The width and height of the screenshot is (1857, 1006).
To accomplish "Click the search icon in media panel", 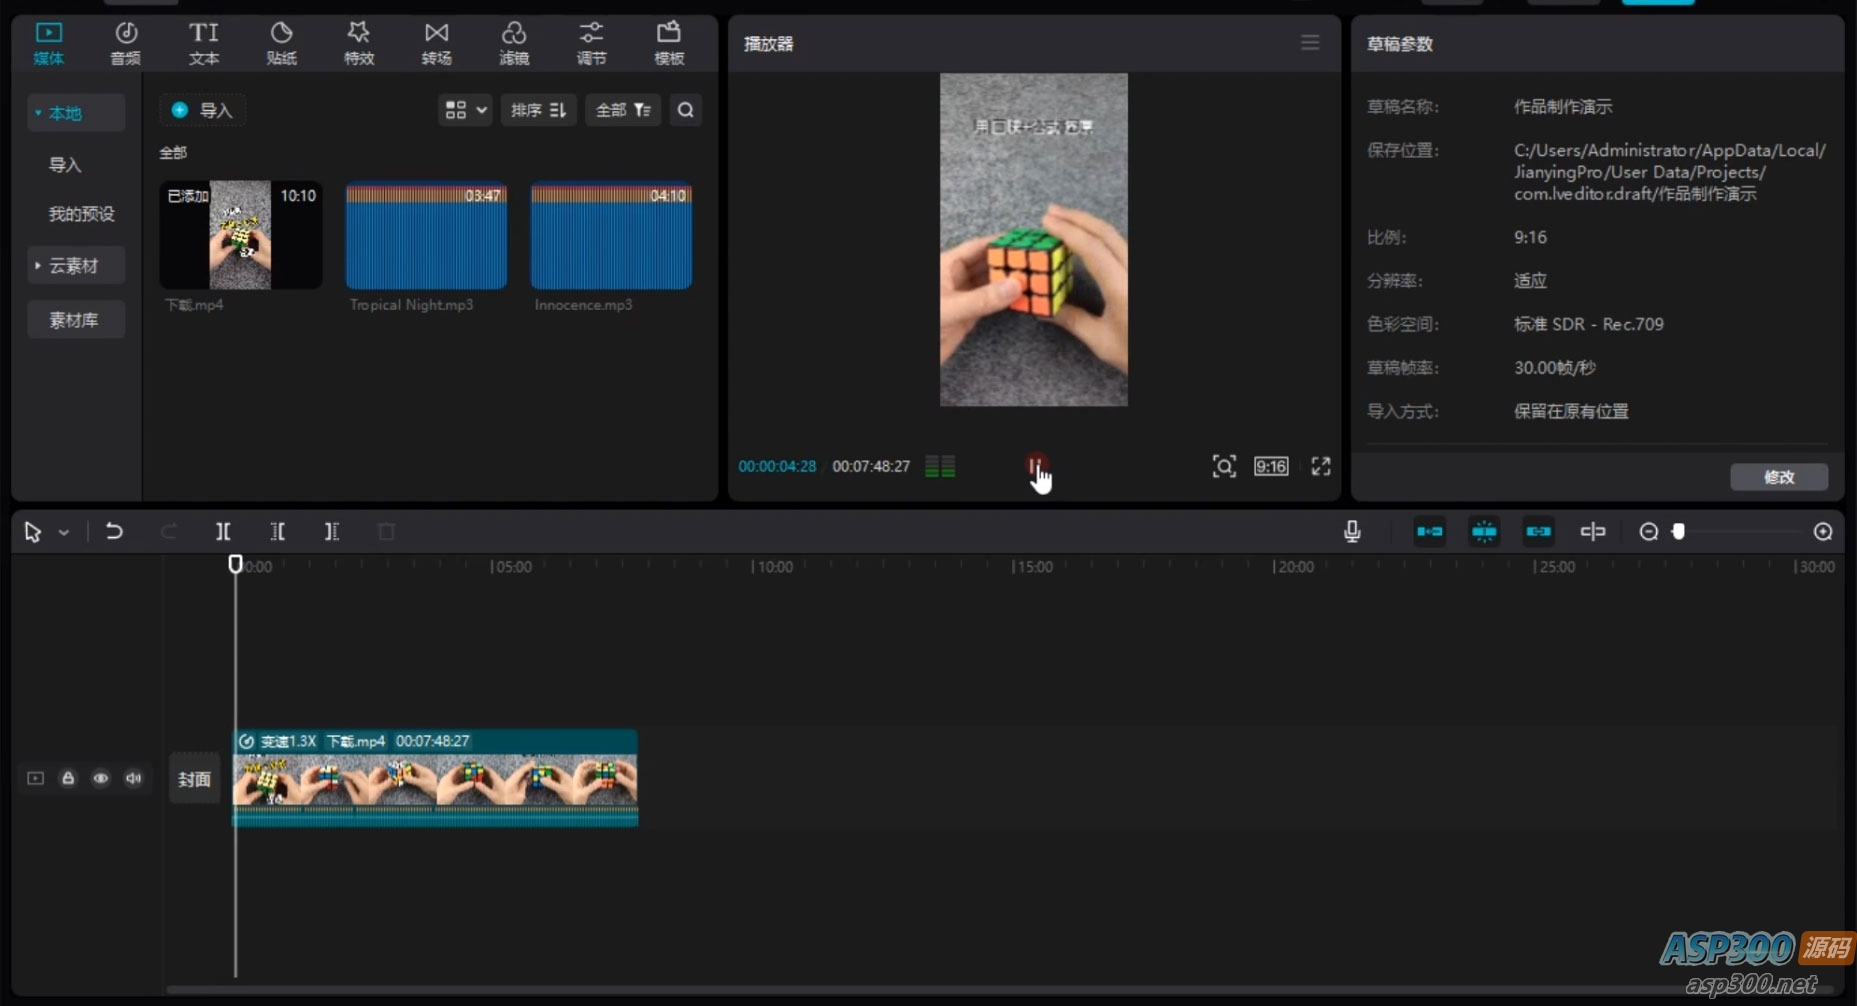I will click(x=686, y=110).
